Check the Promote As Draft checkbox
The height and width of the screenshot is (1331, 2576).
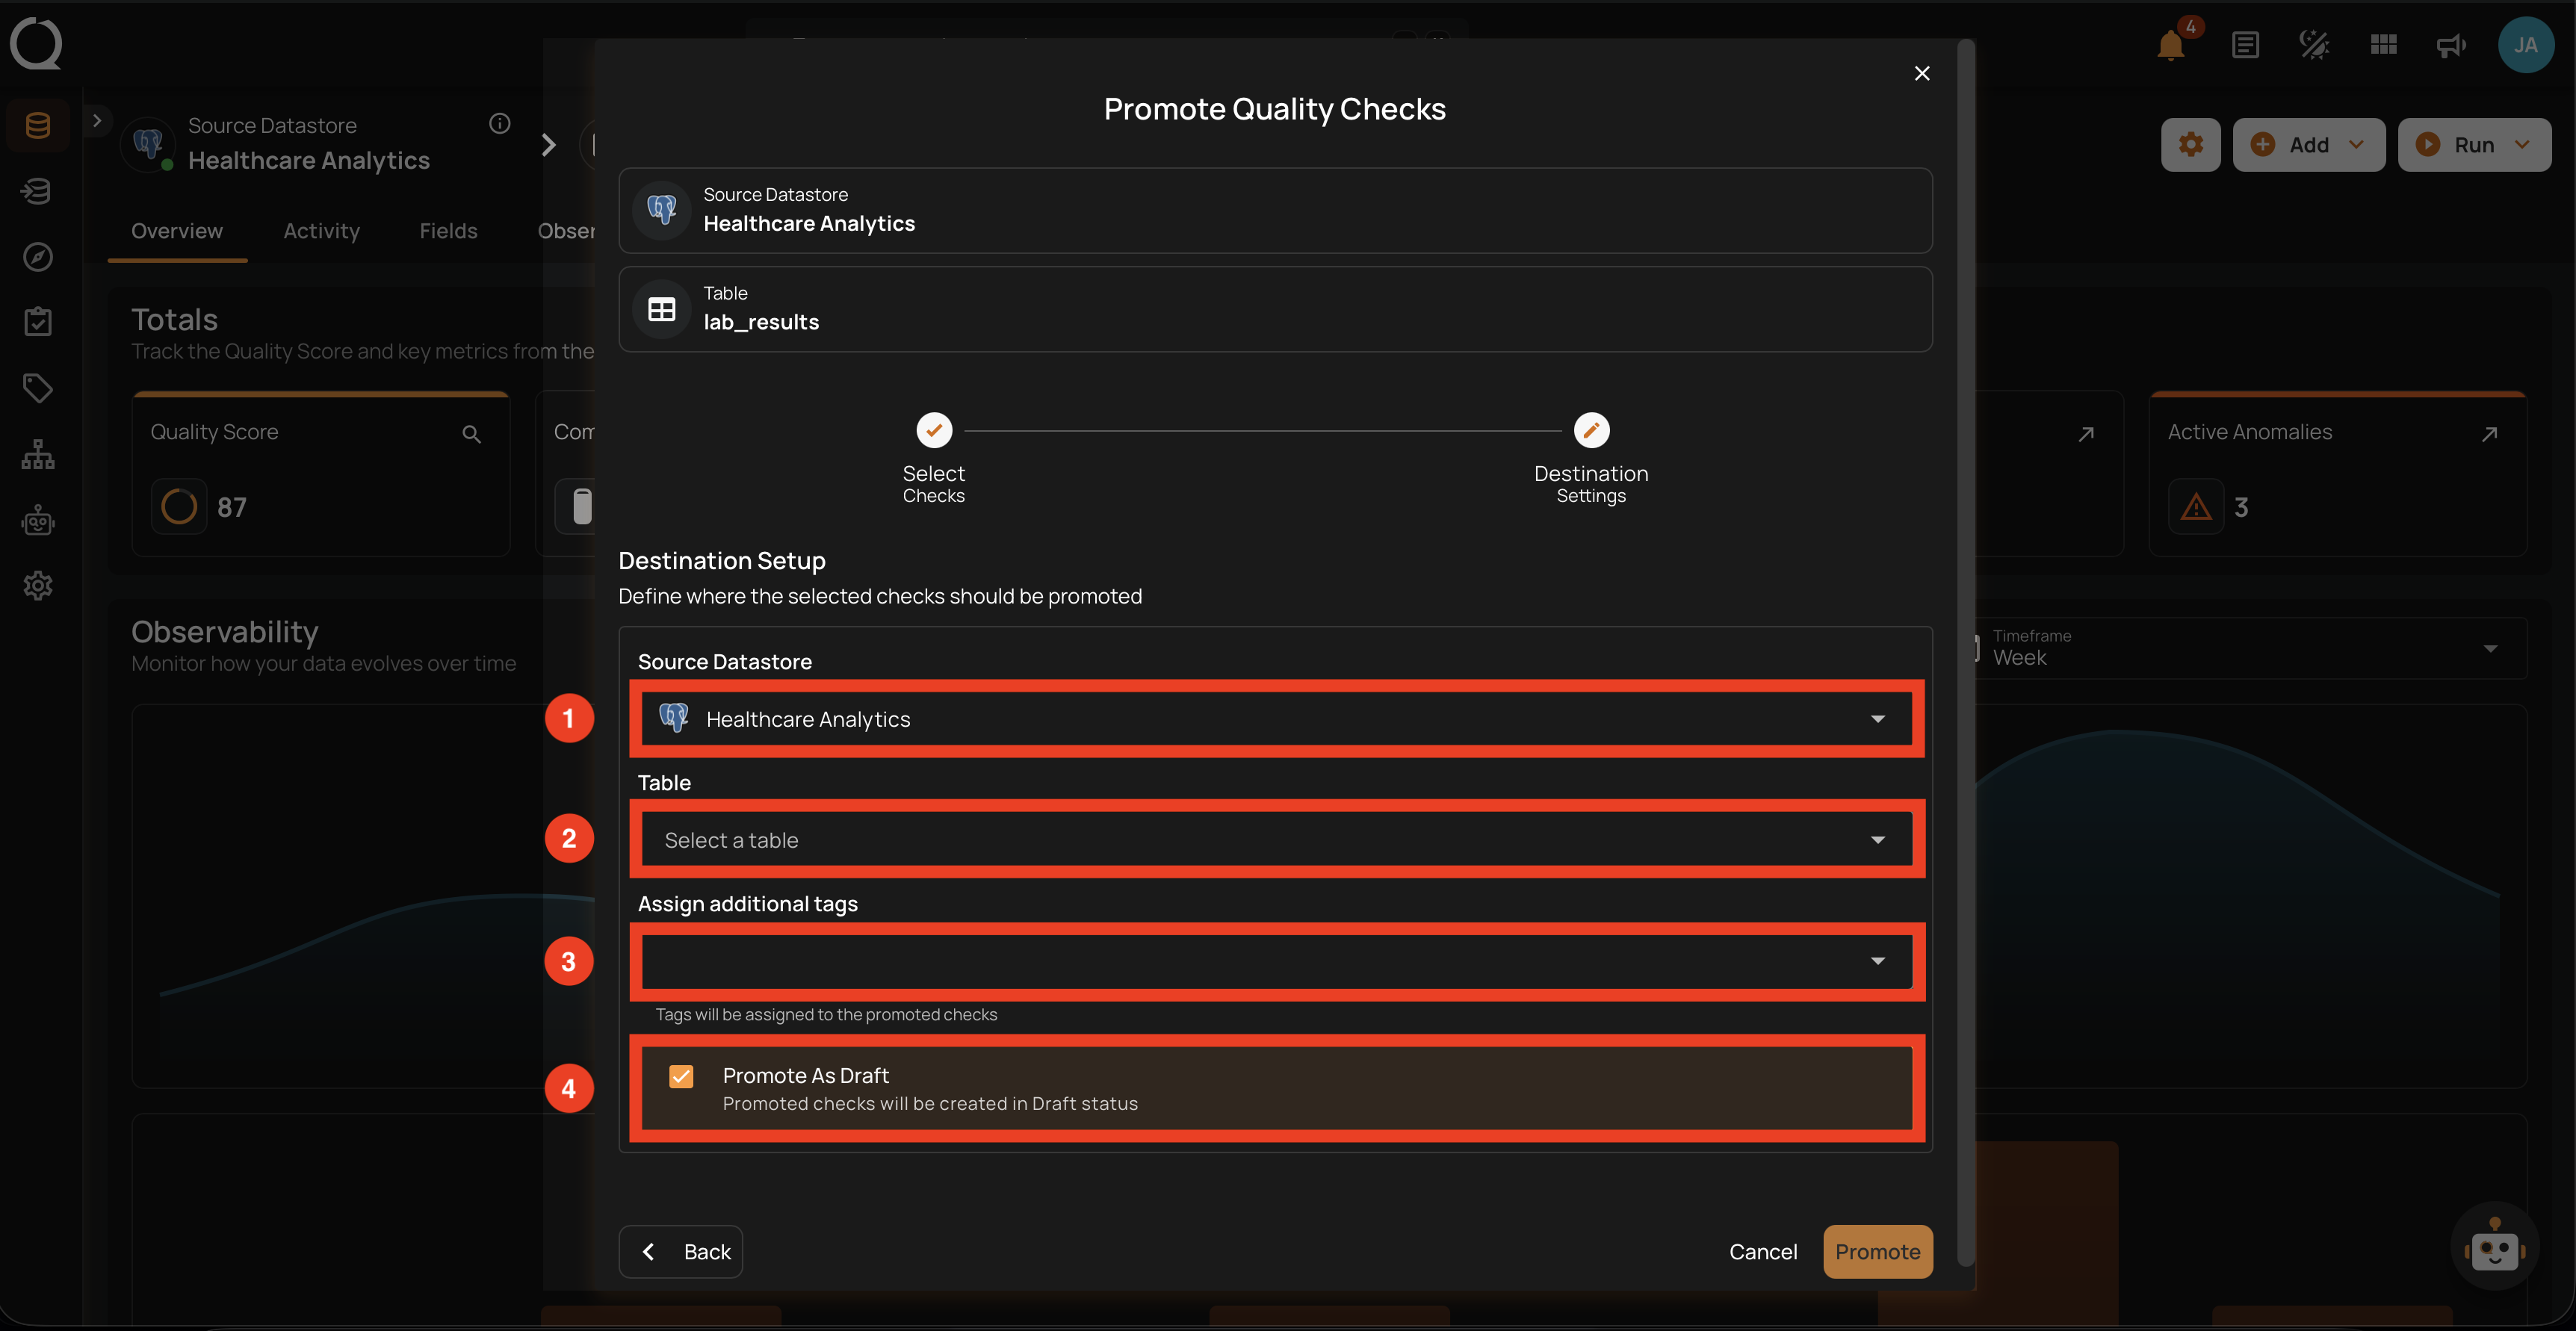click(681, 1076)
